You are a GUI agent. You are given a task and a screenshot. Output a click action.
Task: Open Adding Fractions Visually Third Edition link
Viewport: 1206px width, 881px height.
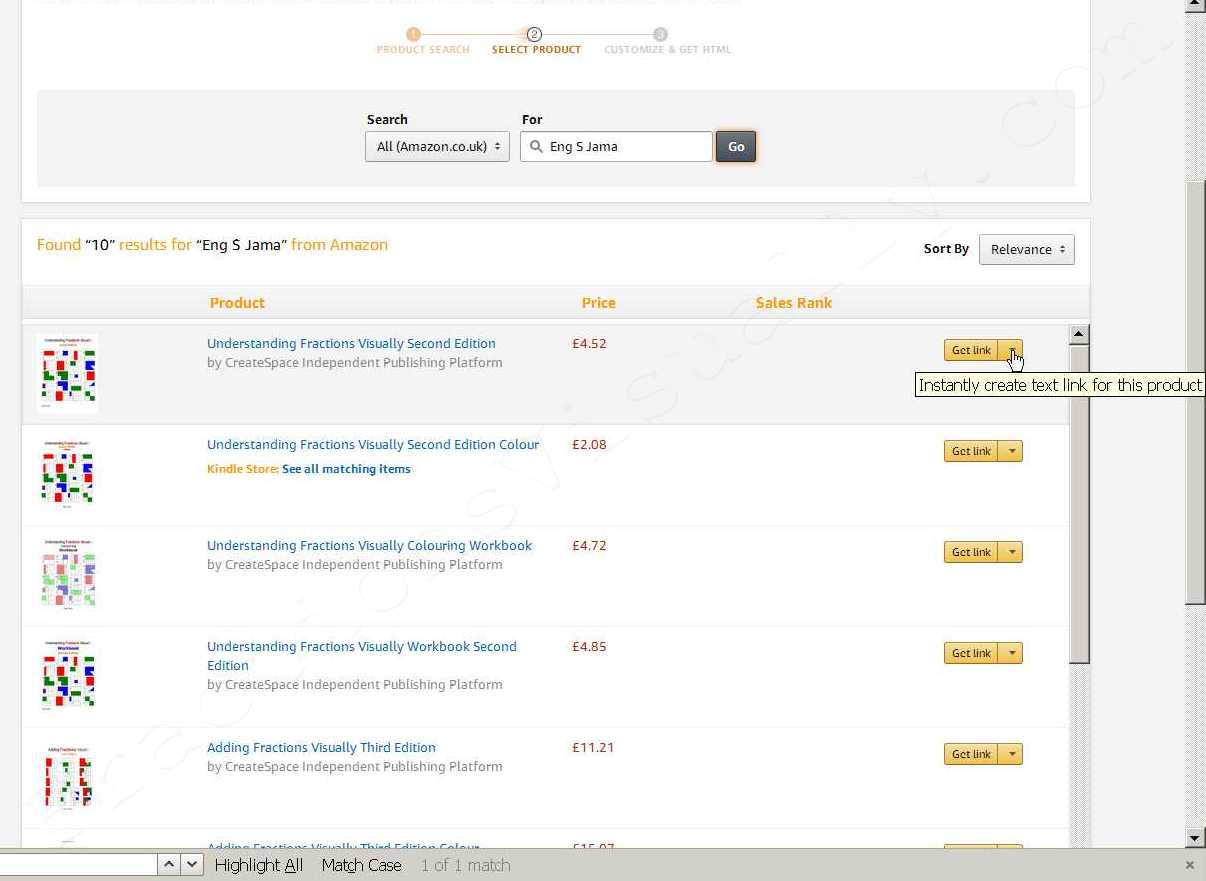321,747
